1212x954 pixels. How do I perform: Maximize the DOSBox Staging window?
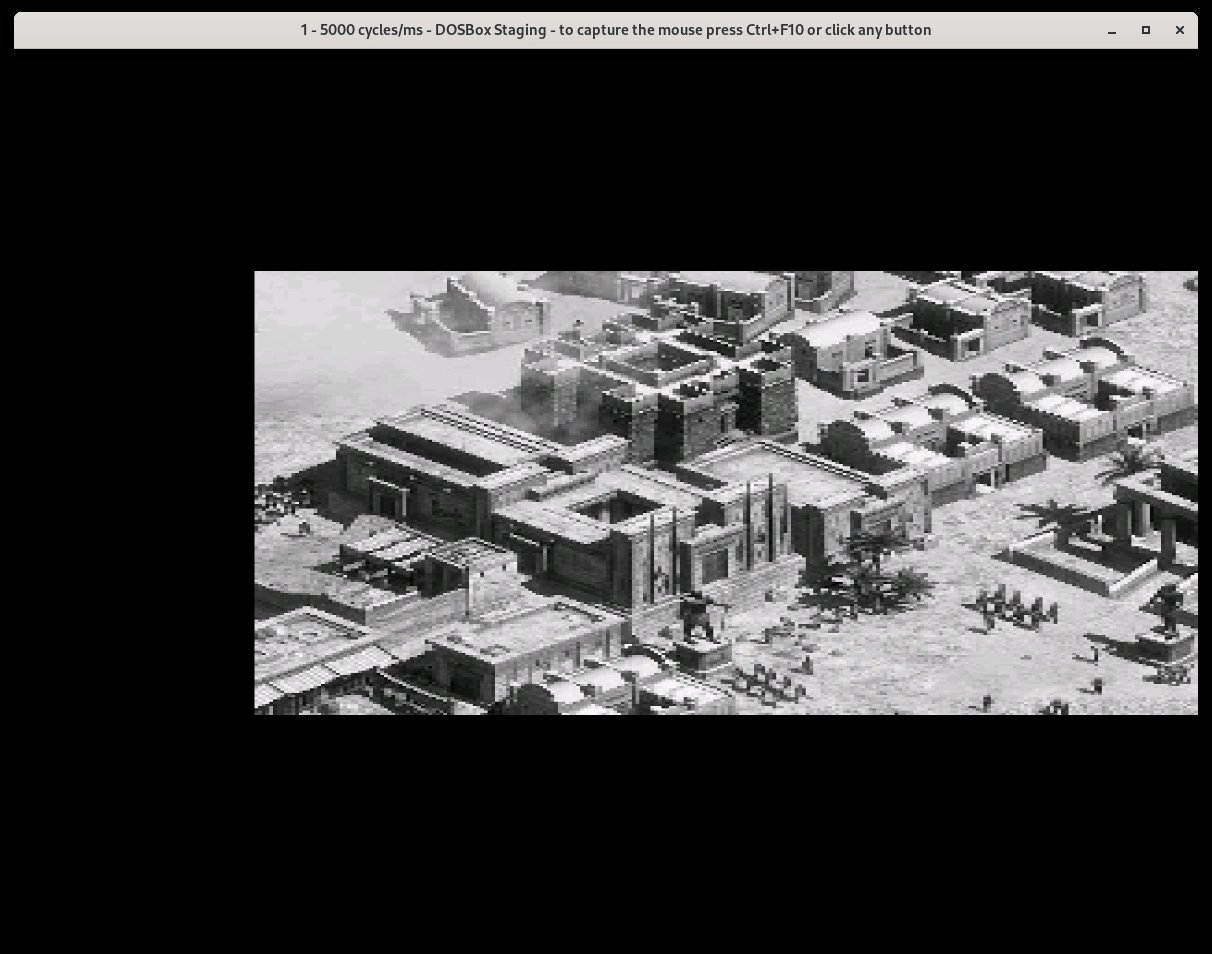coord(1146,30)
